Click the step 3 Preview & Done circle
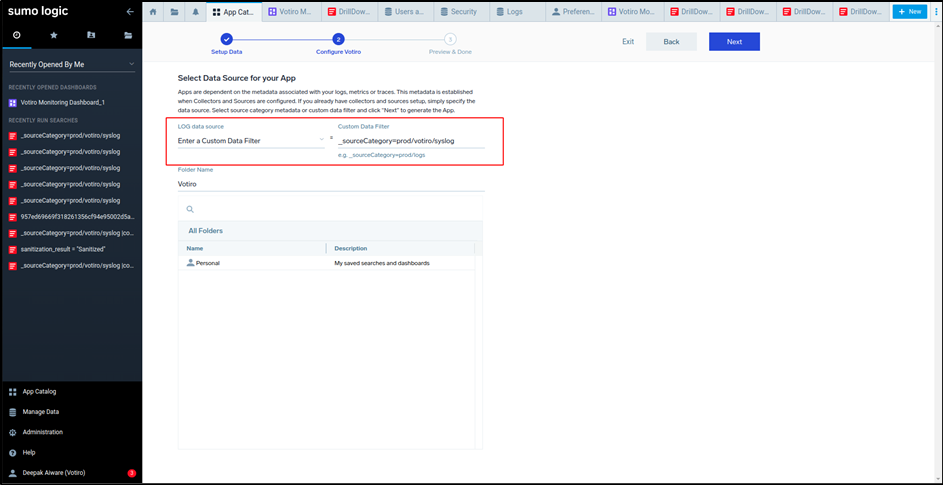Screen dimensions: 943x485 tap(450, 40)
